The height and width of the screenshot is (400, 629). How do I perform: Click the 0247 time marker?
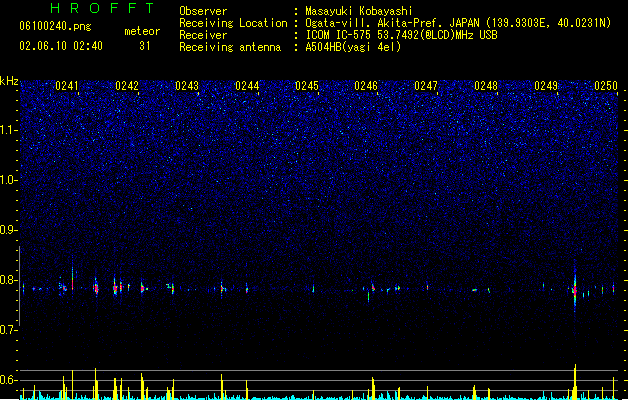pos(426,86)
